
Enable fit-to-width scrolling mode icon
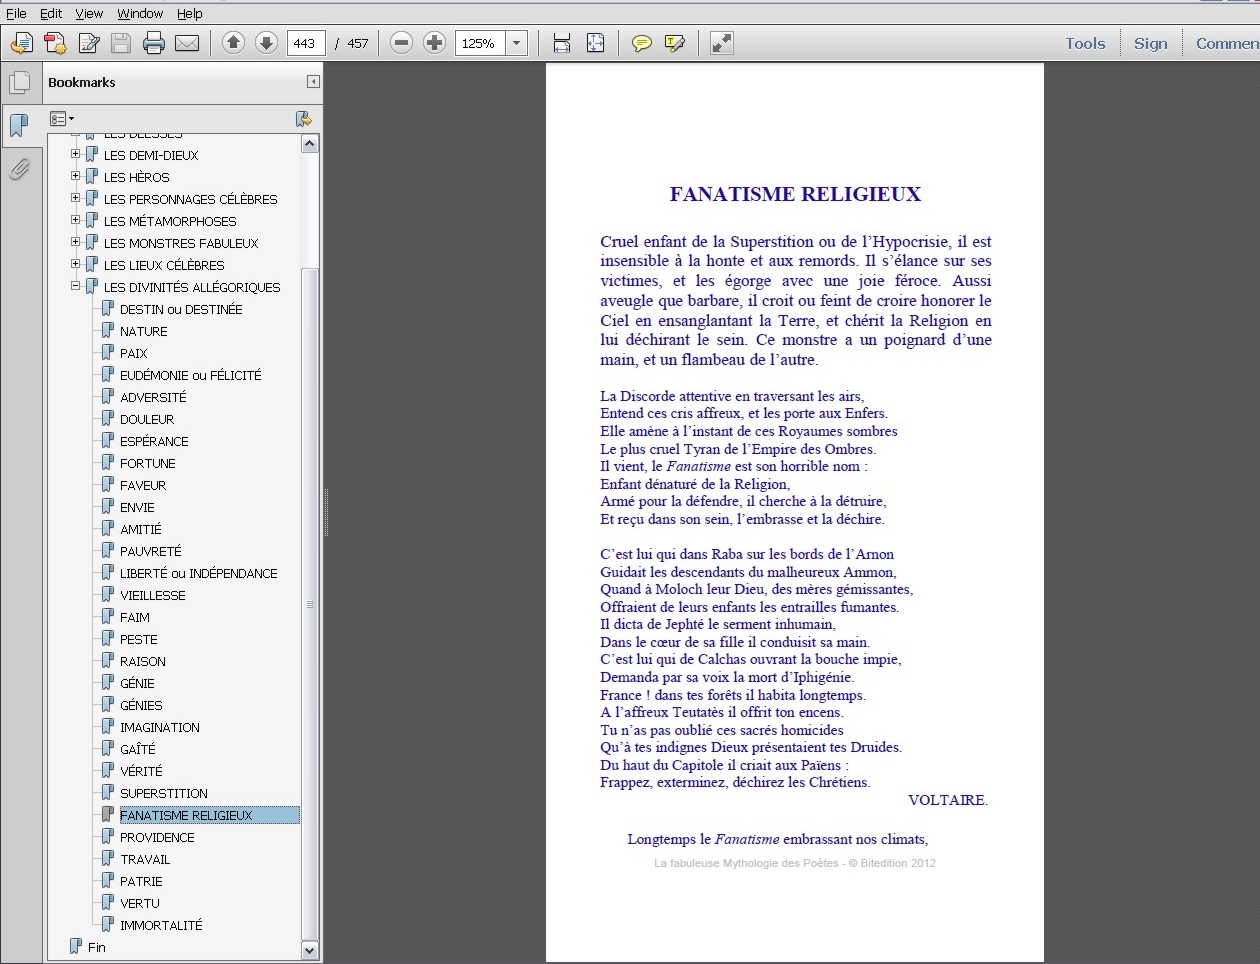tap(562, 43)
